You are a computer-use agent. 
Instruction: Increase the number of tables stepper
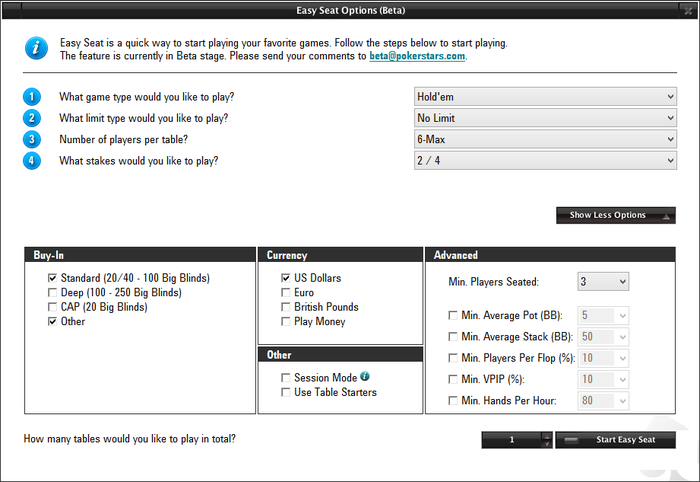547,436
